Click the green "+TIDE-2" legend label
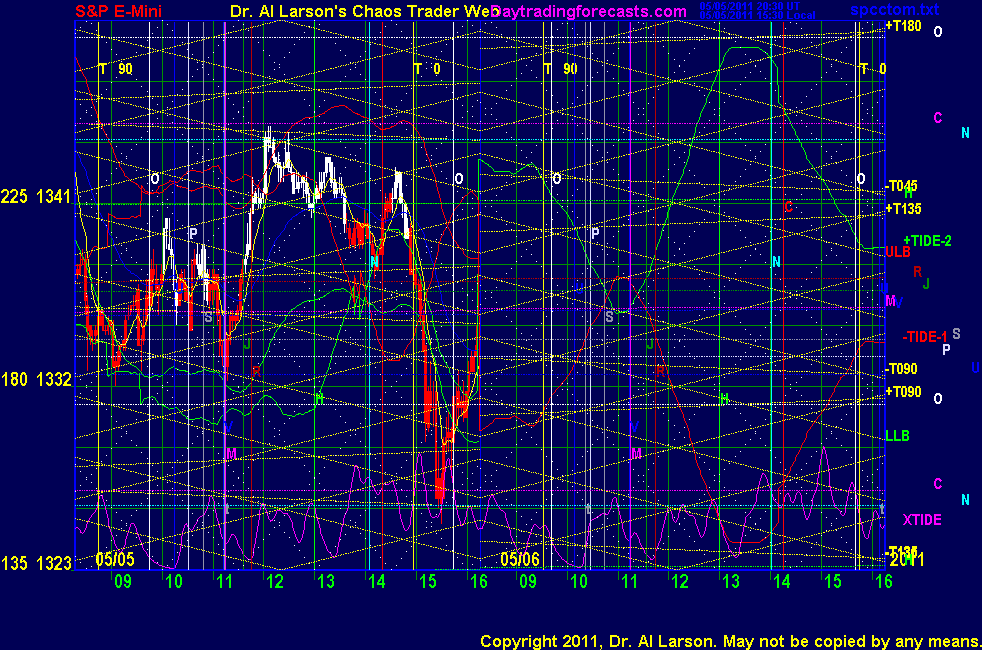The width and height of the screenshot is (982, 650). pyautogui.click(x=927, y=241)
